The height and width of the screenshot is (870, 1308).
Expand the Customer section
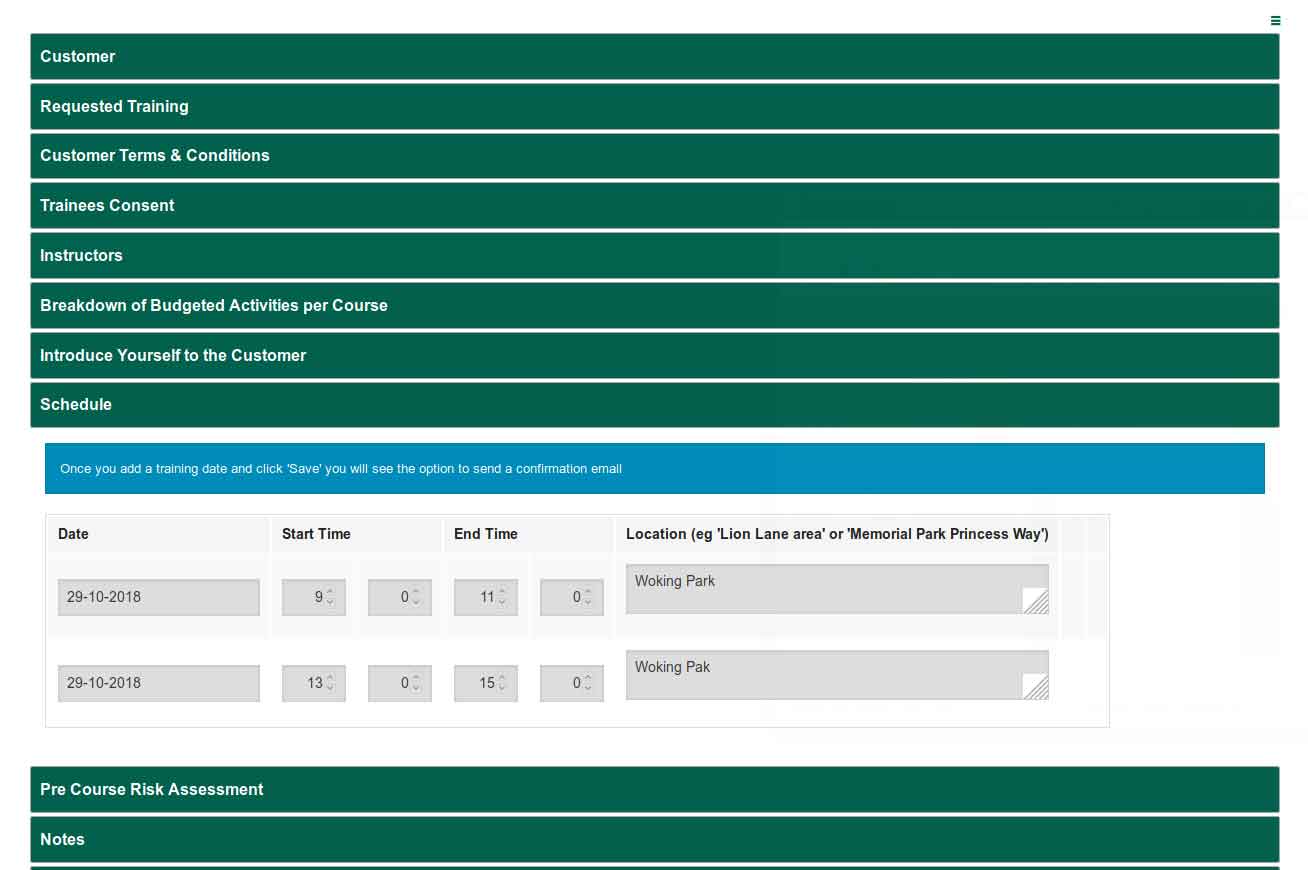click(655, 56)
